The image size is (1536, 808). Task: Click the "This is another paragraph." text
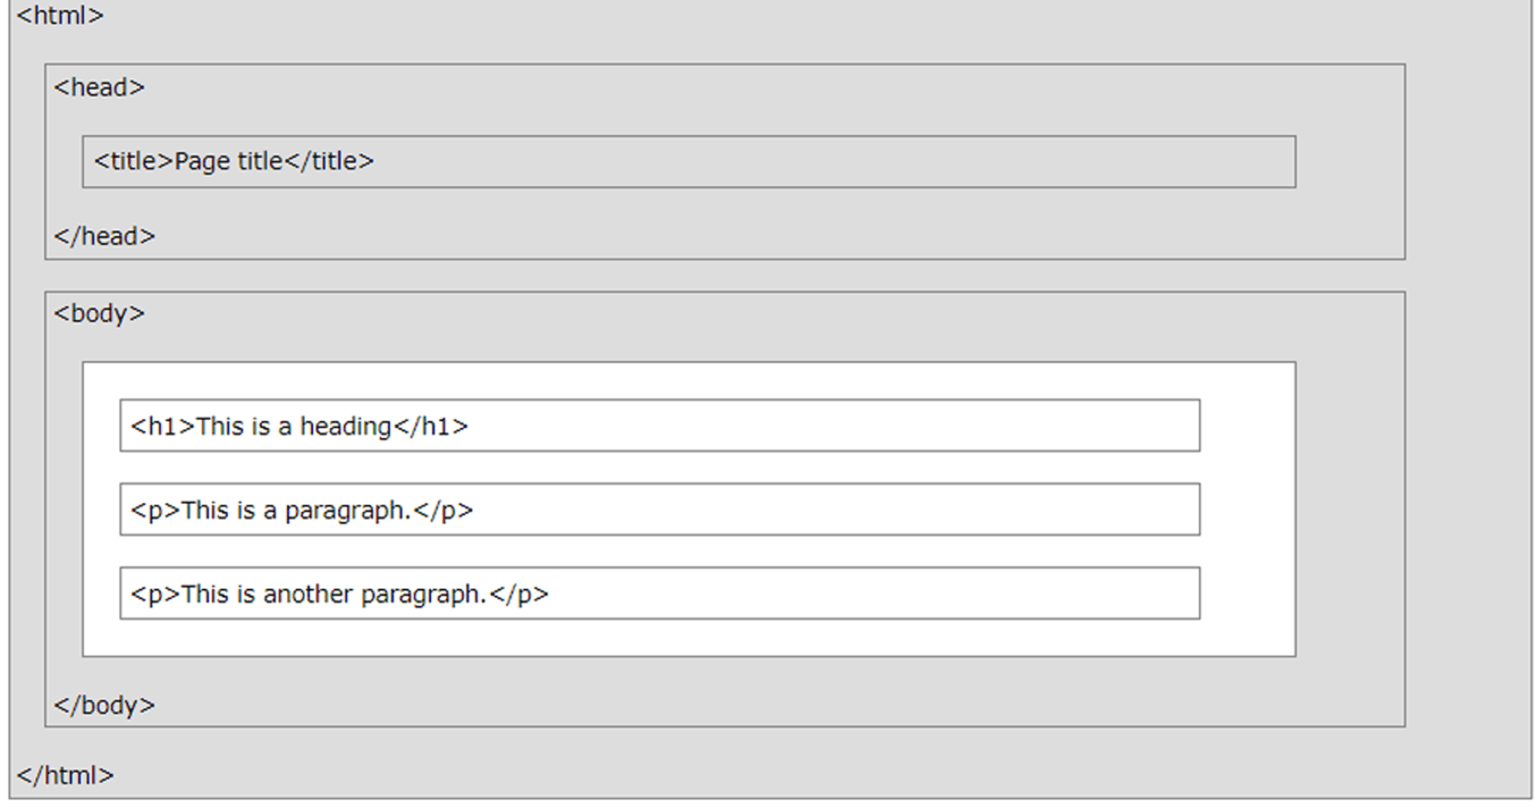tap(334, 595)
